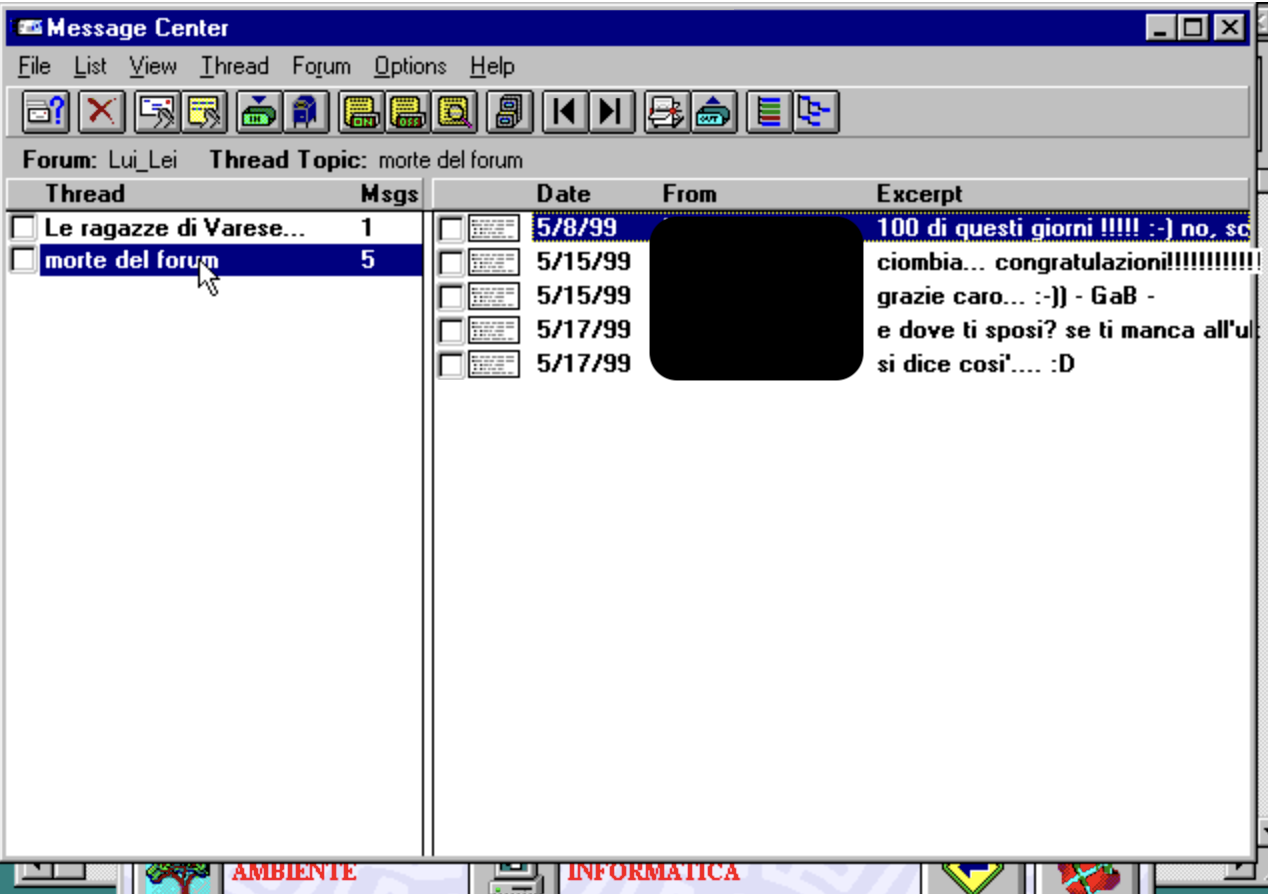
Task: Click the colored lines list view icon
Action: 769,111
